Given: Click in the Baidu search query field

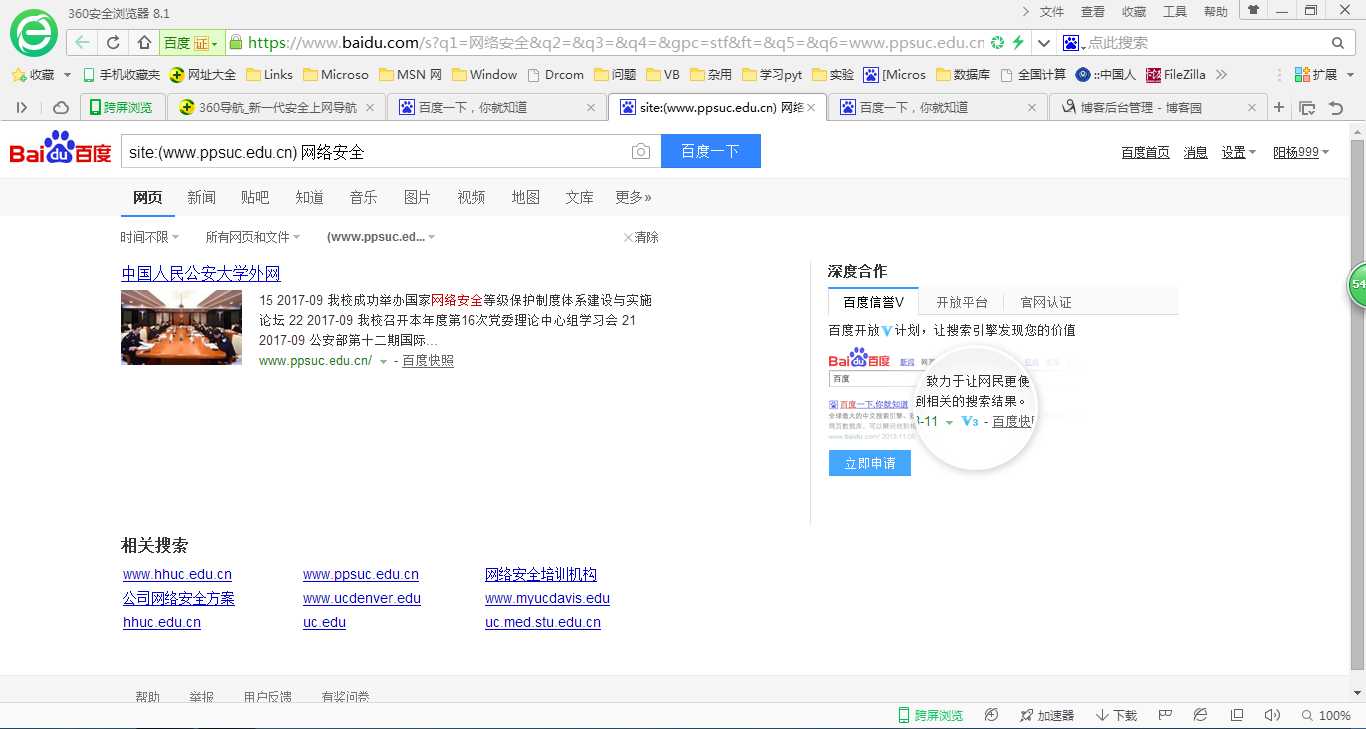Looking at the screenshot, I should tap(375, 151).
